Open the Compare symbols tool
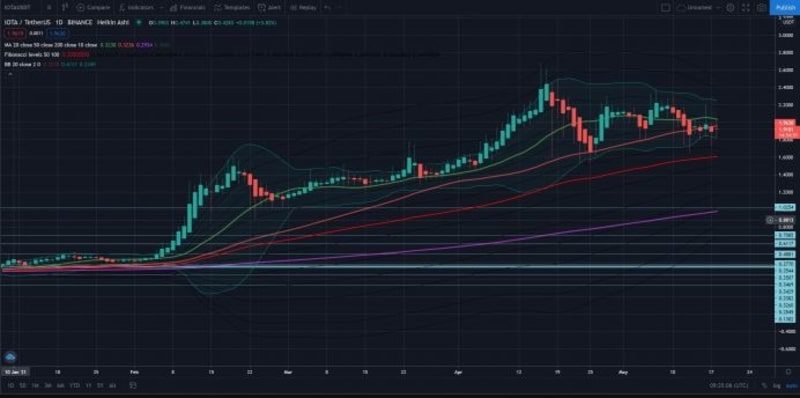 (x=93, y=8)
